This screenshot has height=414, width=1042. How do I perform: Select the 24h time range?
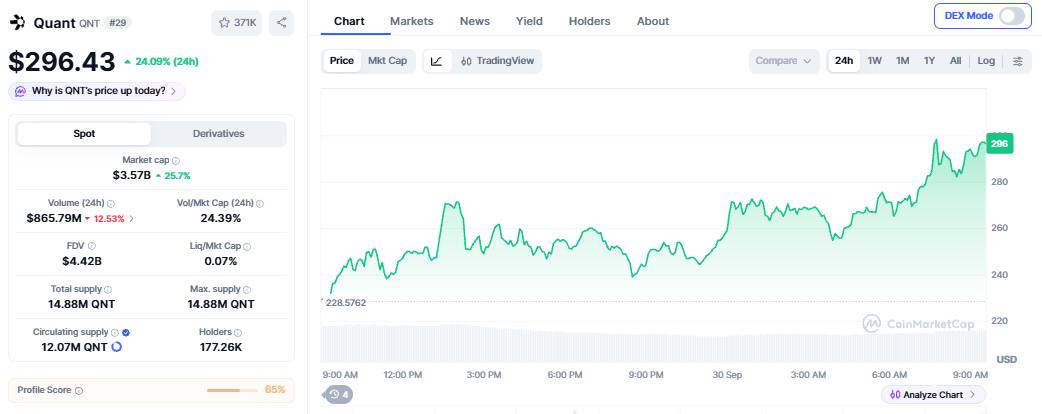844,61
